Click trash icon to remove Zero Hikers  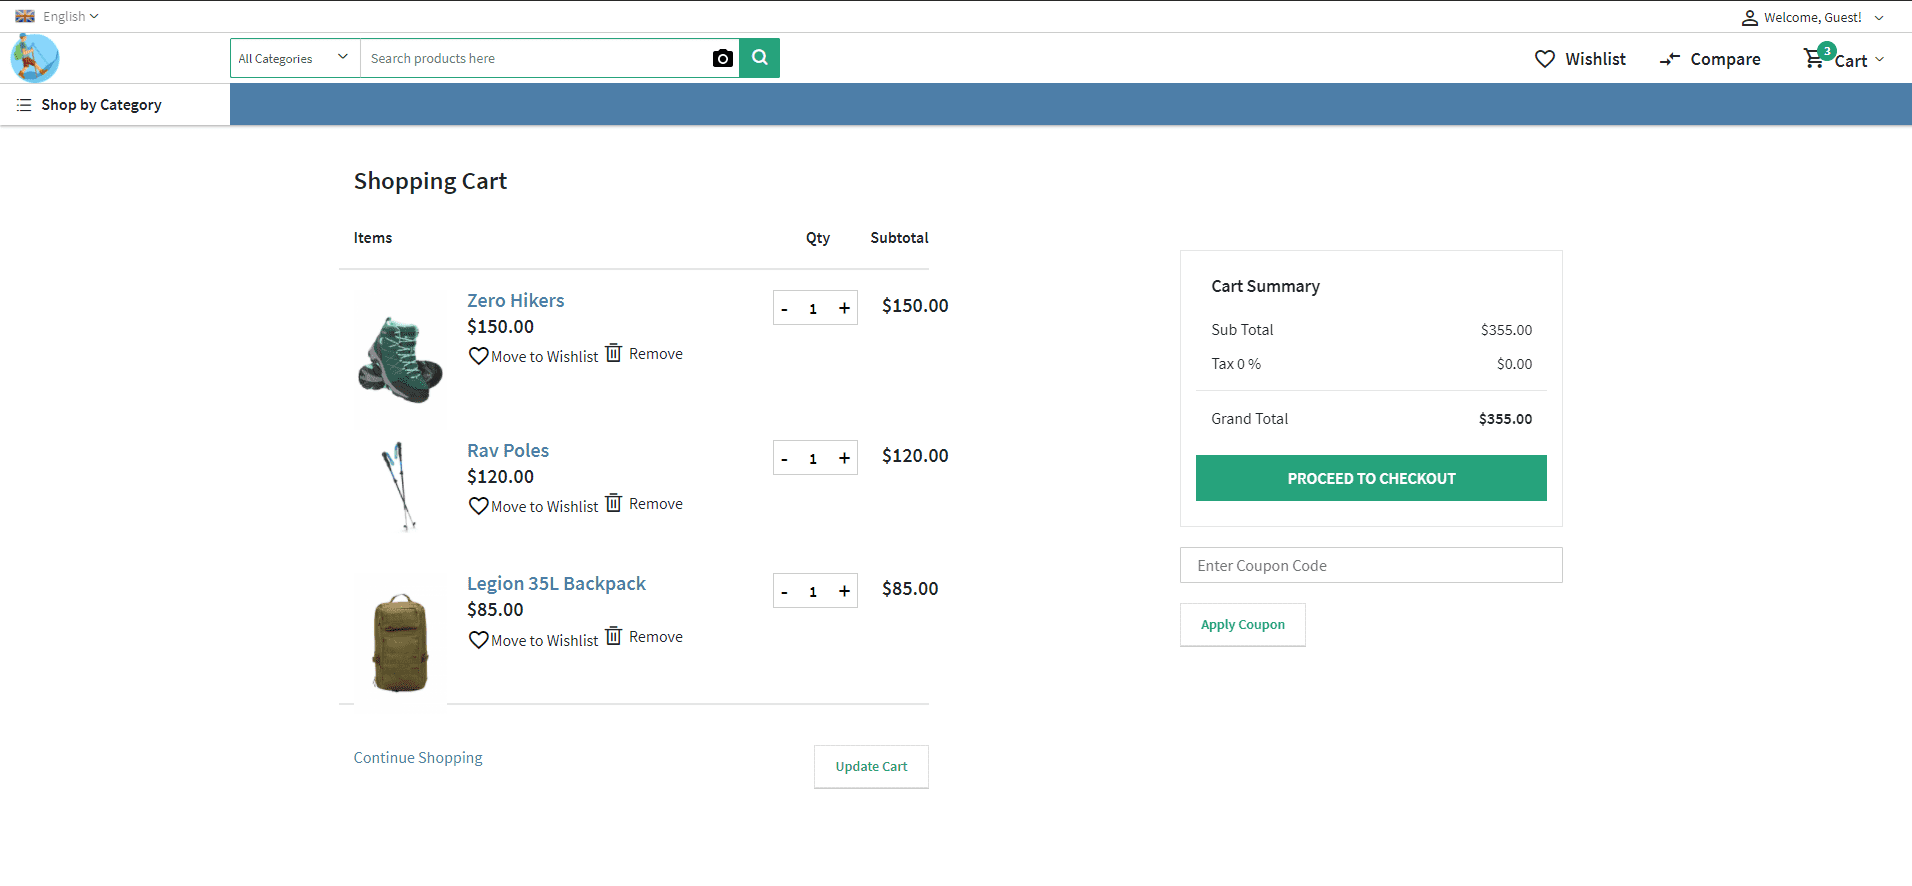click(614, 353)
